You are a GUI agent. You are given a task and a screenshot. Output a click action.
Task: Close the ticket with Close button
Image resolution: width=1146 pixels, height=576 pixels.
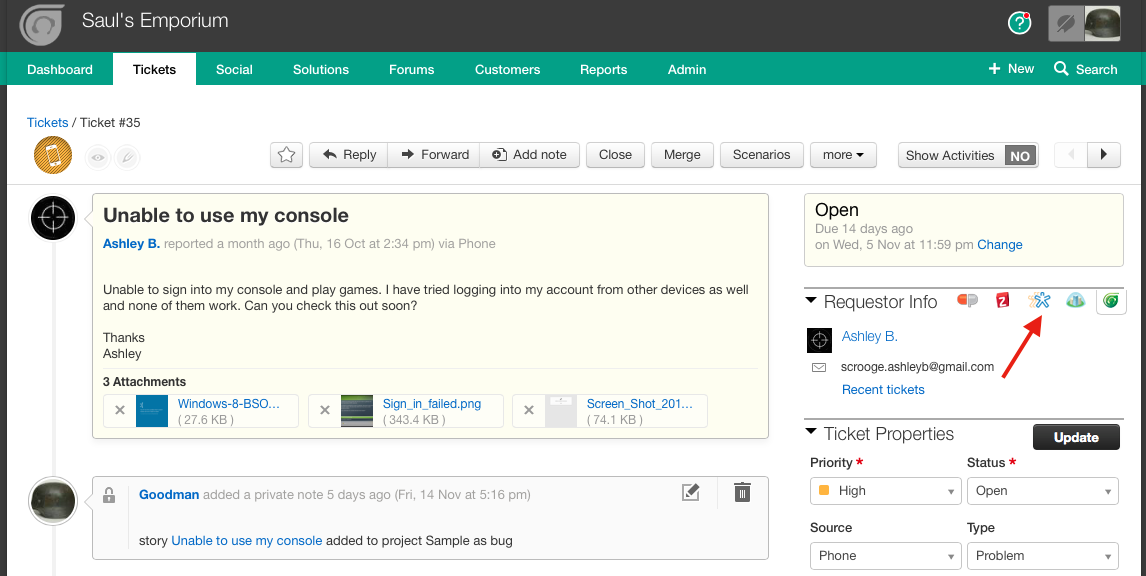point(615,155)
